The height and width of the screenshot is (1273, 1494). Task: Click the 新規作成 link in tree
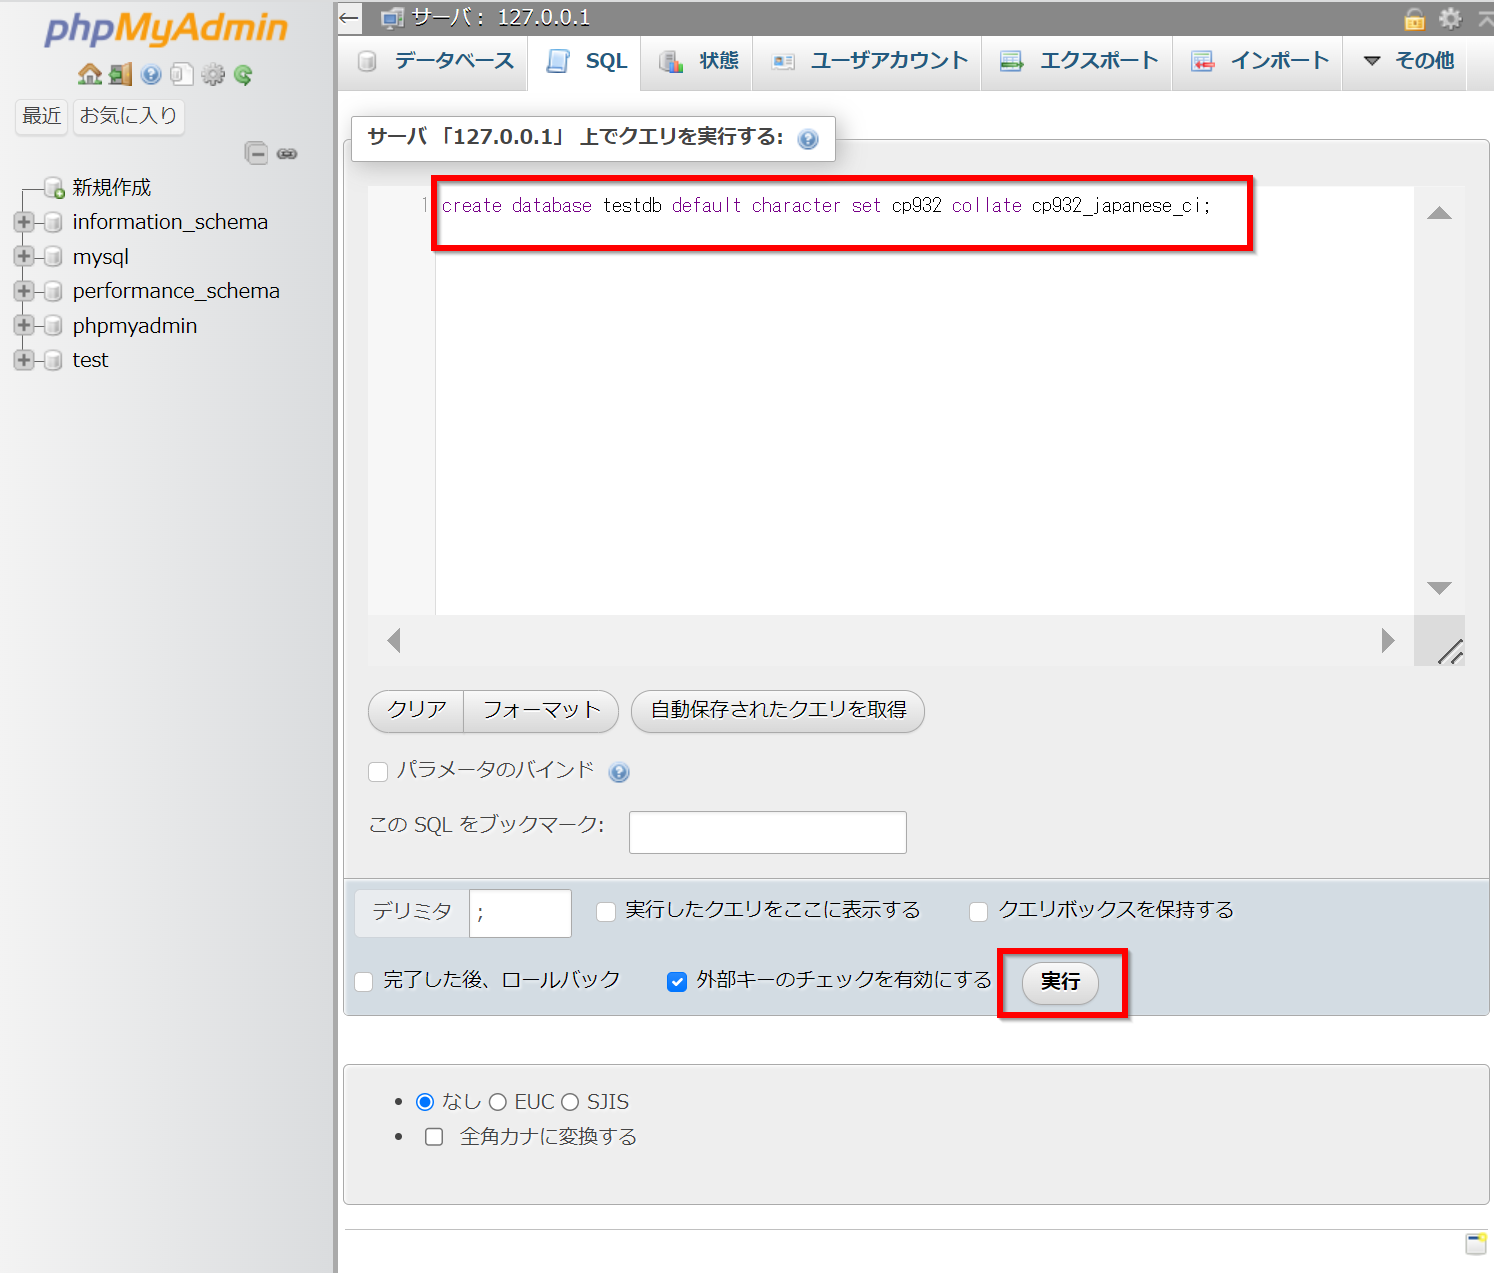click(112, 187)
